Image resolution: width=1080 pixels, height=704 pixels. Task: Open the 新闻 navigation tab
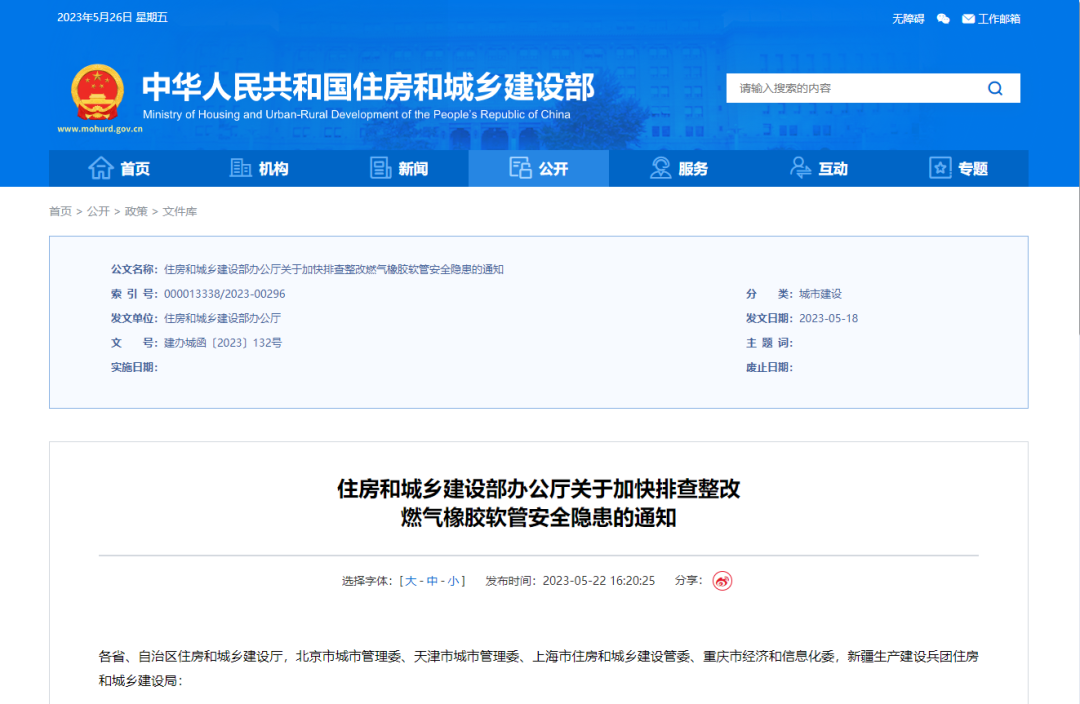point(399,168)
